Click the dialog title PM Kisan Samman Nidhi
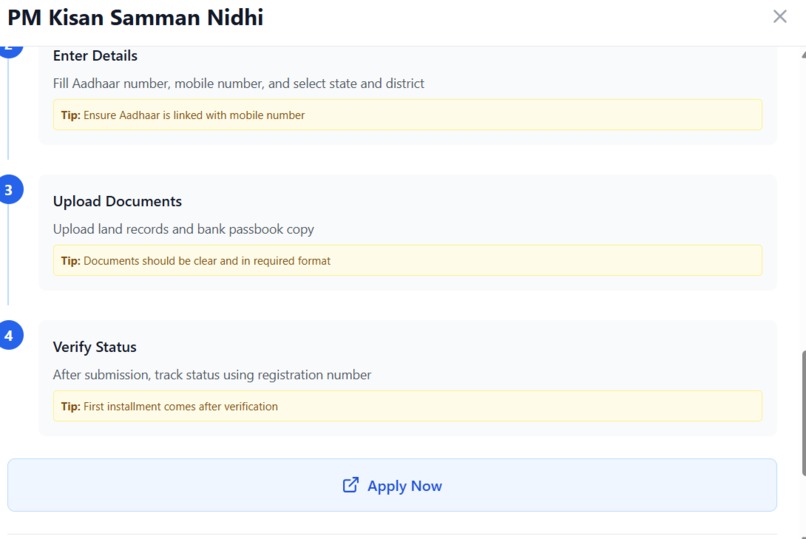 pos(135,17)
